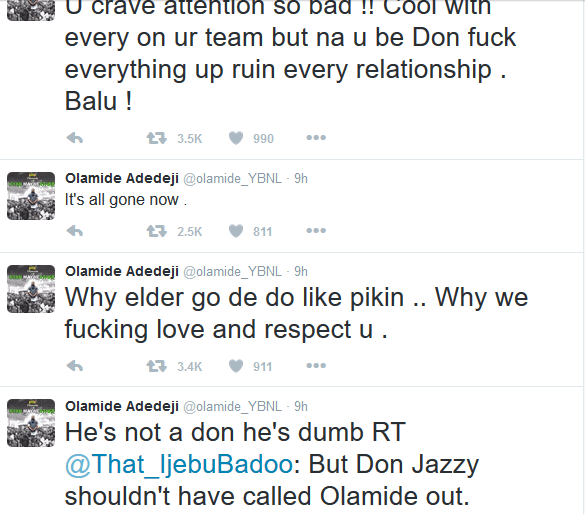The height and width of the screenshot is (514, 585).
Task: Reply to "It's all gone now" tweet
Action: pyautogui.click(x=75, y=231)
